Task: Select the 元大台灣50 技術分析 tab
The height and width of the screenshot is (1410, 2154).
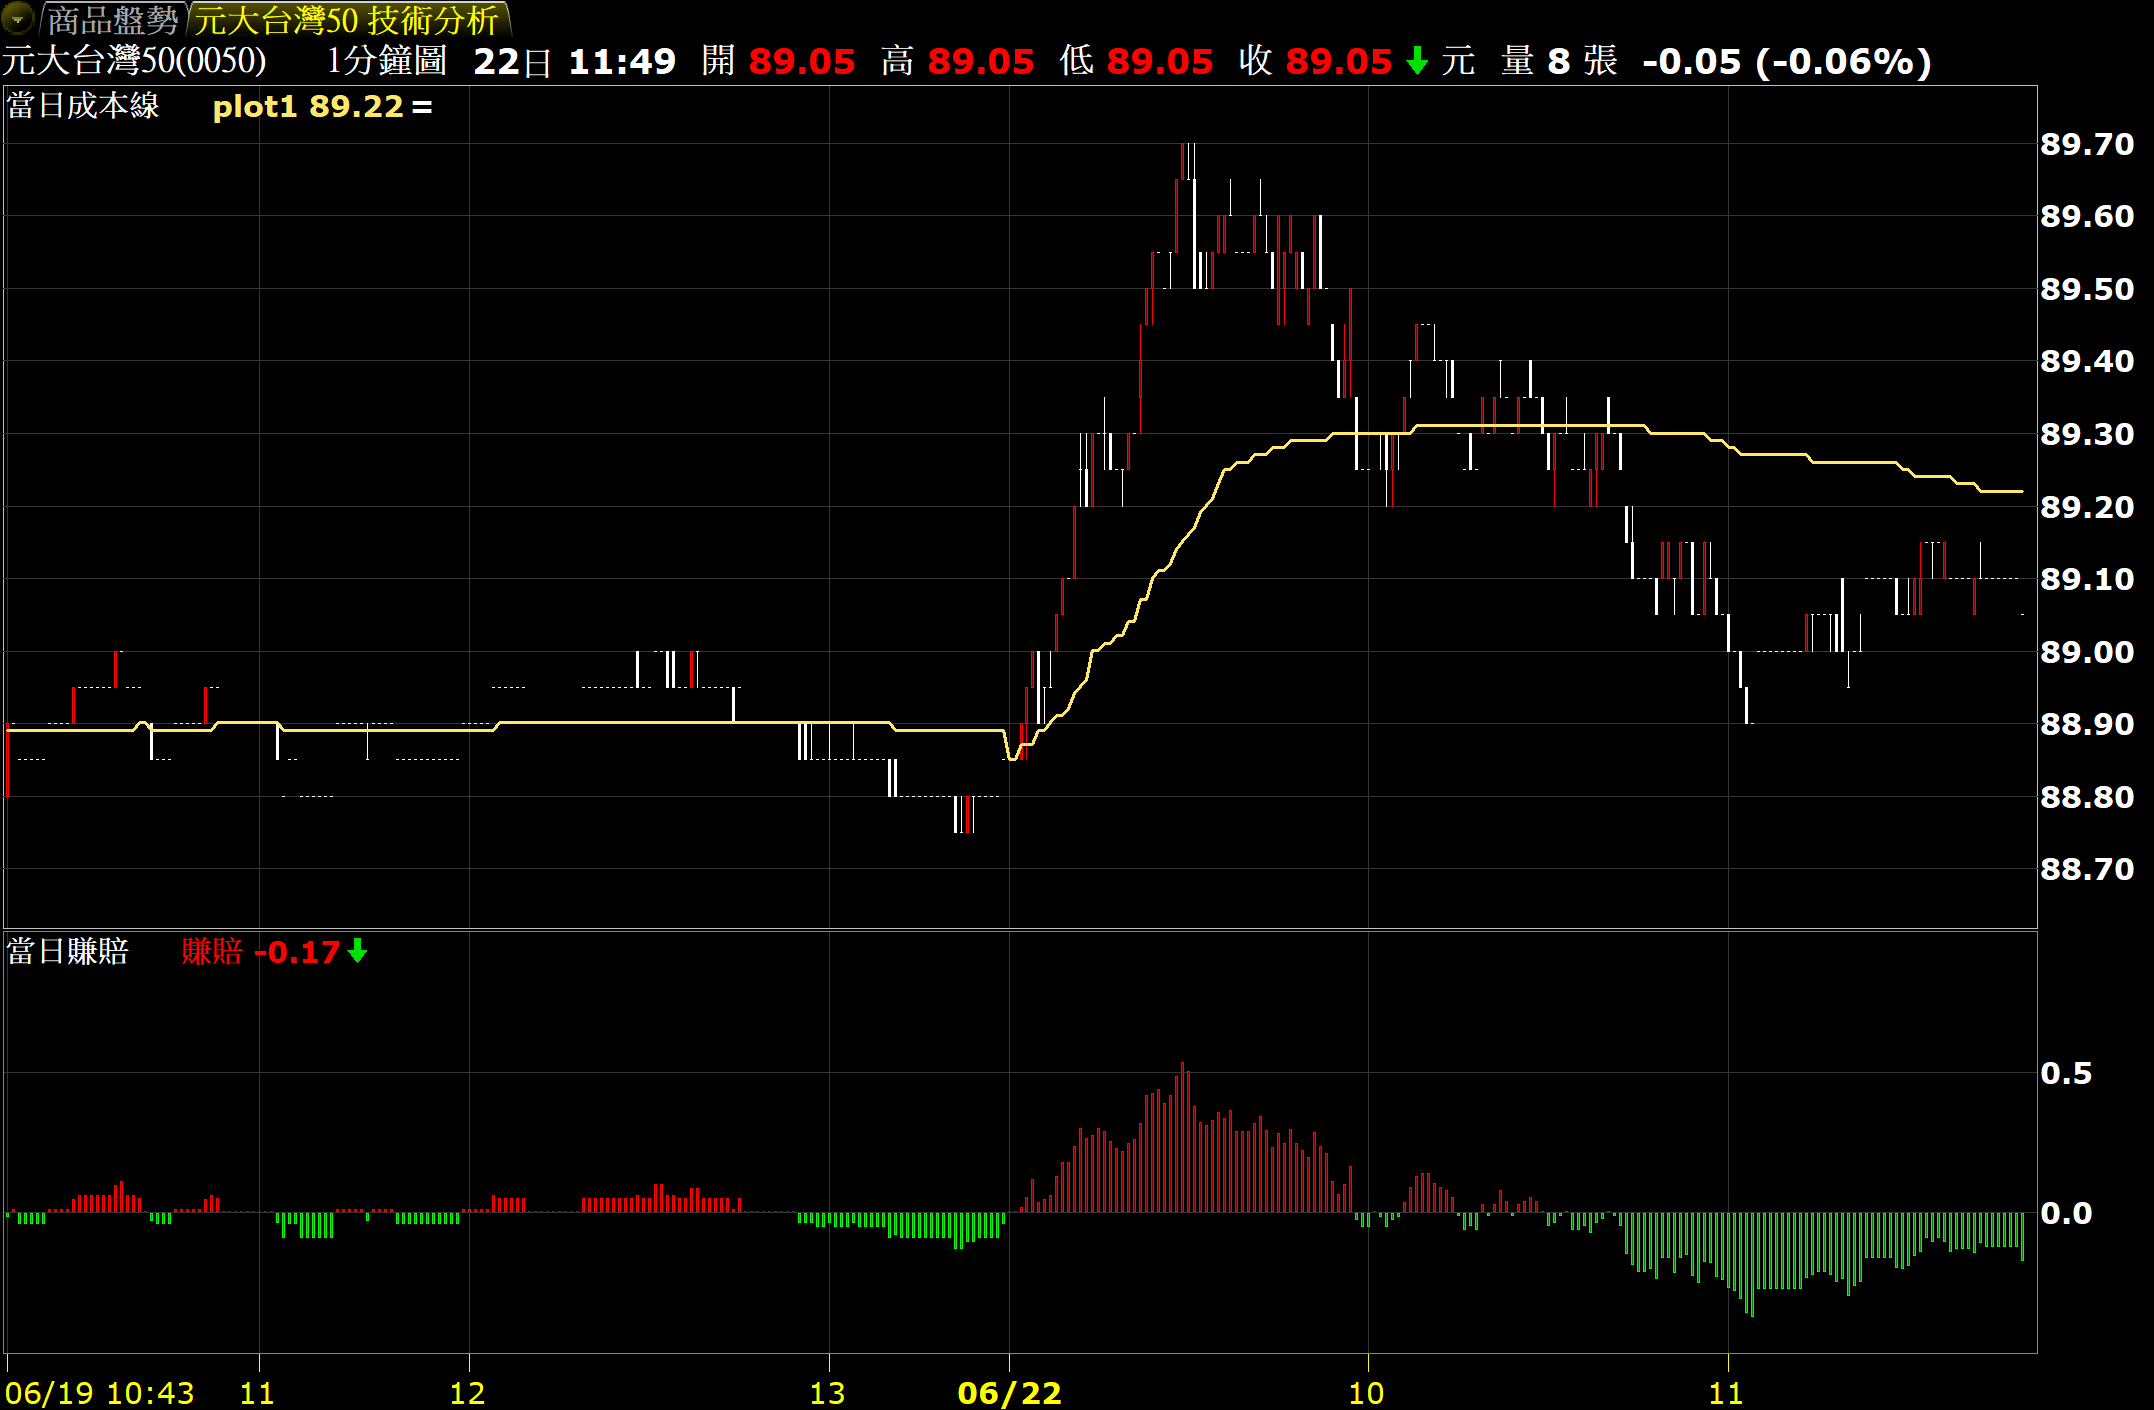Action: pos(346,20)
